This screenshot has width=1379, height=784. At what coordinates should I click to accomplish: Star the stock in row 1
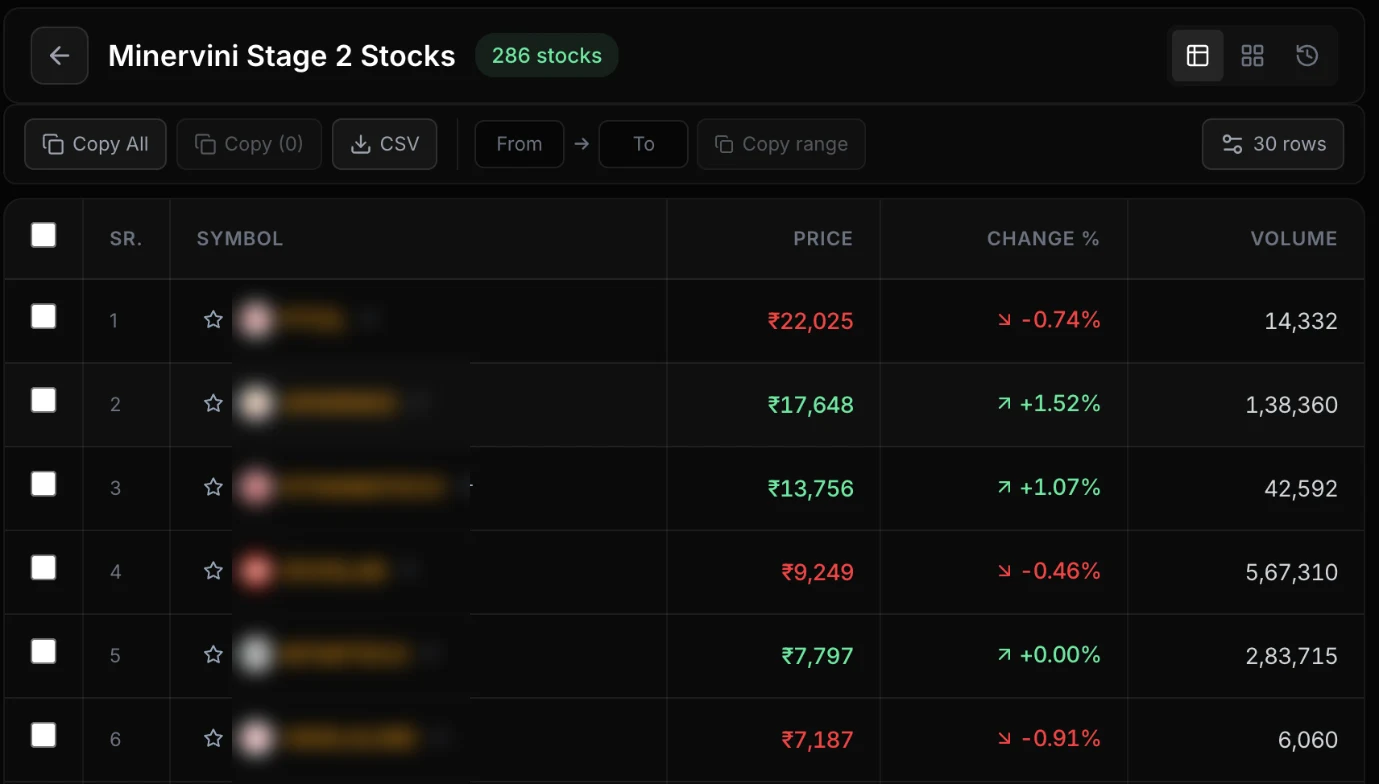(213, 320)
